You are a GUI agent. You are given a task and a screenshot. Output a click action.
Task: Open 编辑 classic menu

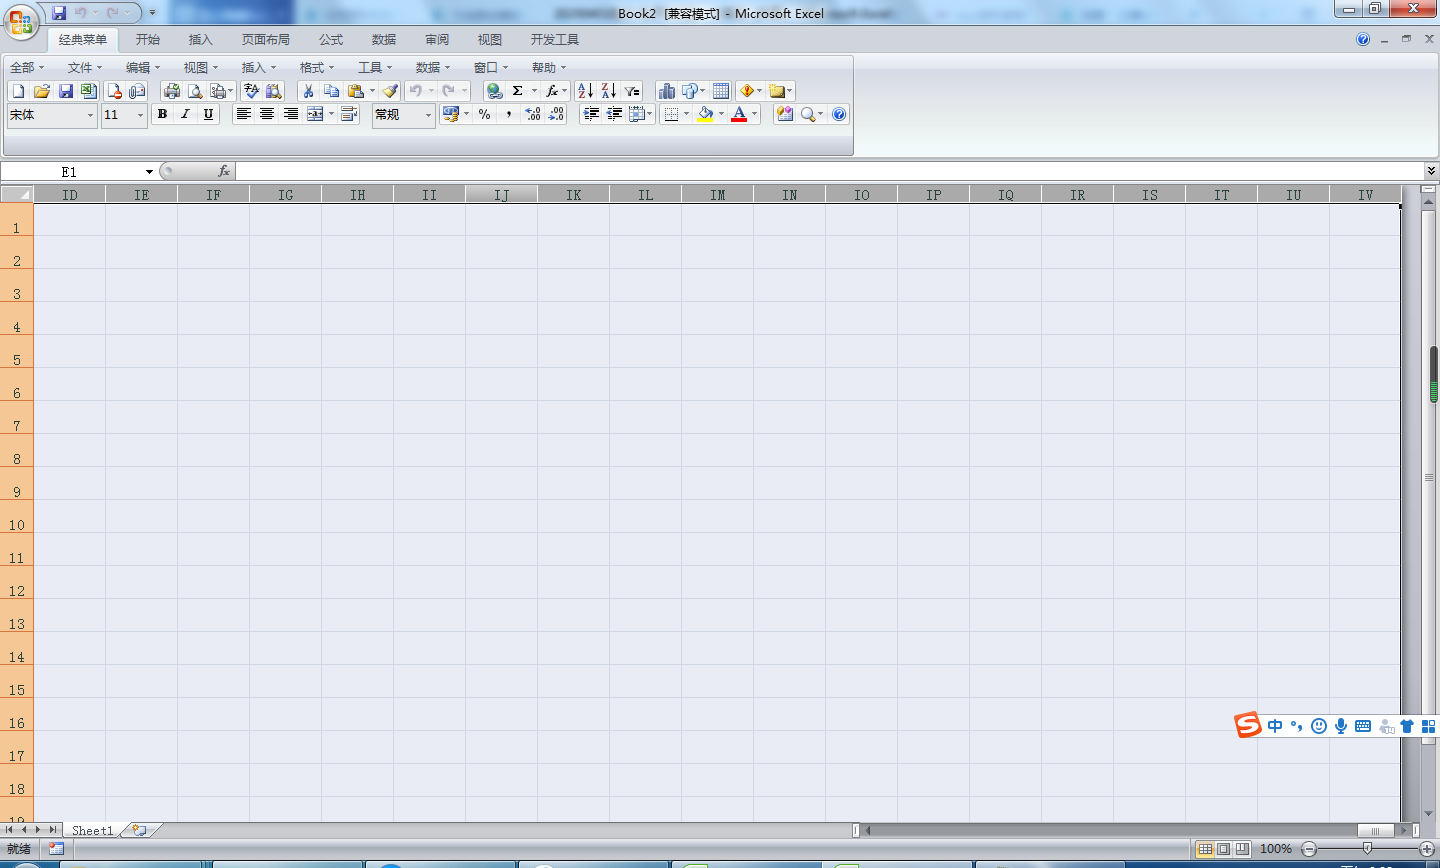pyautogui.click(x=143, y=68)
